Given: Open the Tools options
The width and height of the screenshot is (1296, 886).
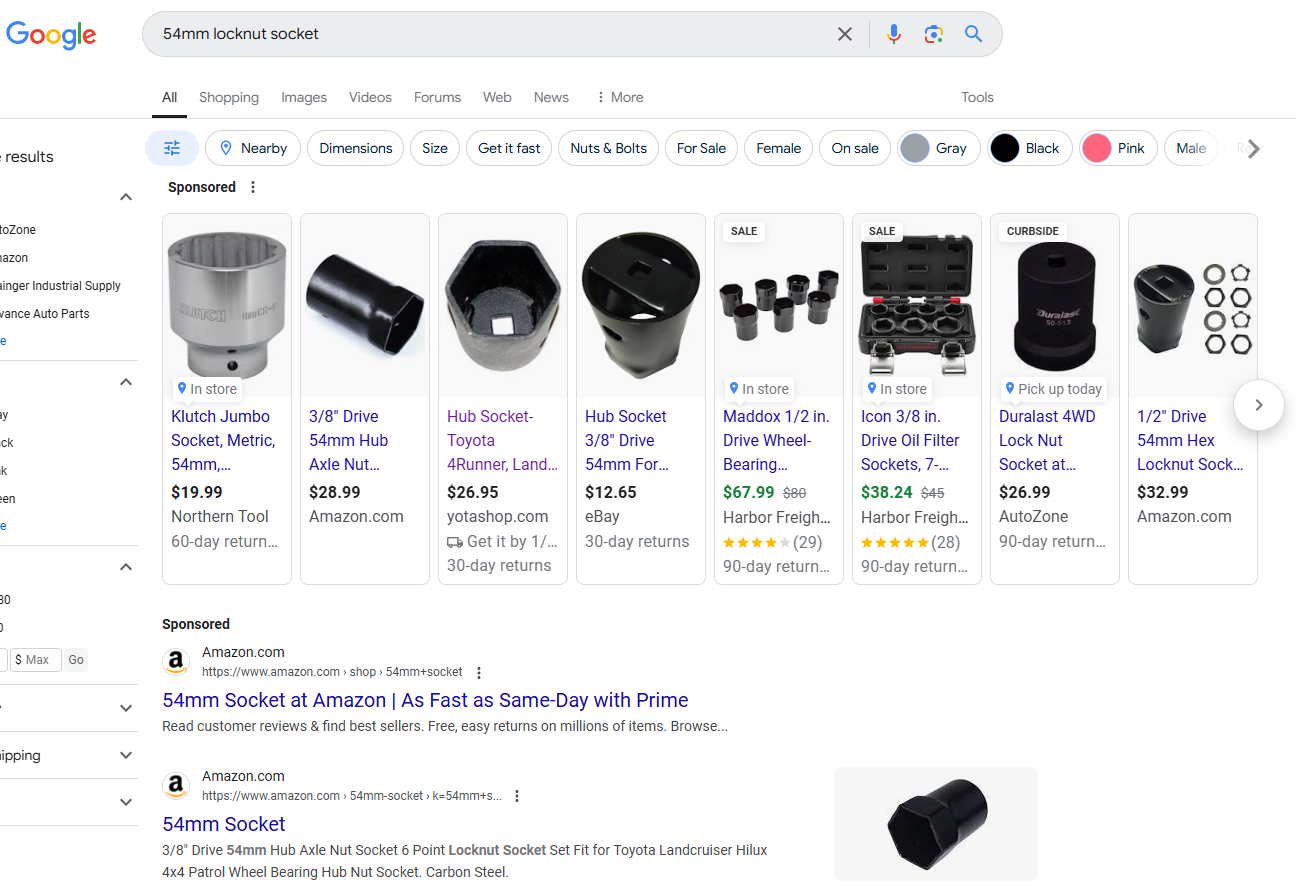Looking at the screenshot, I should point(977,97).
